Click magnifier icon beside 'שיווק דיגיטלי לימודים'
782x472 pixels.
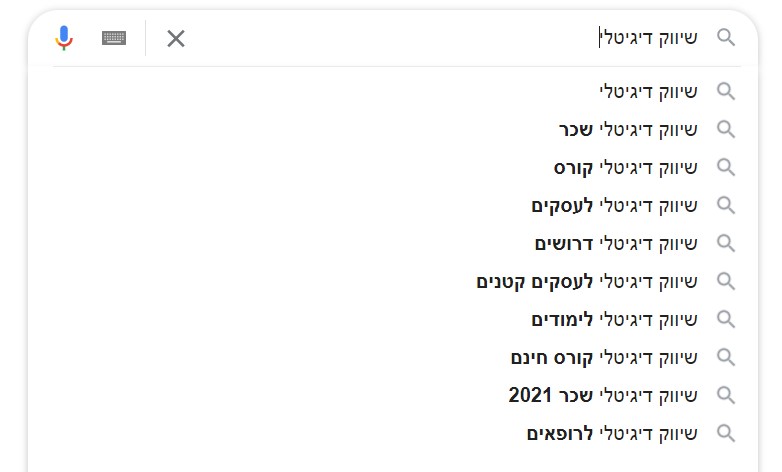[726, 319]
